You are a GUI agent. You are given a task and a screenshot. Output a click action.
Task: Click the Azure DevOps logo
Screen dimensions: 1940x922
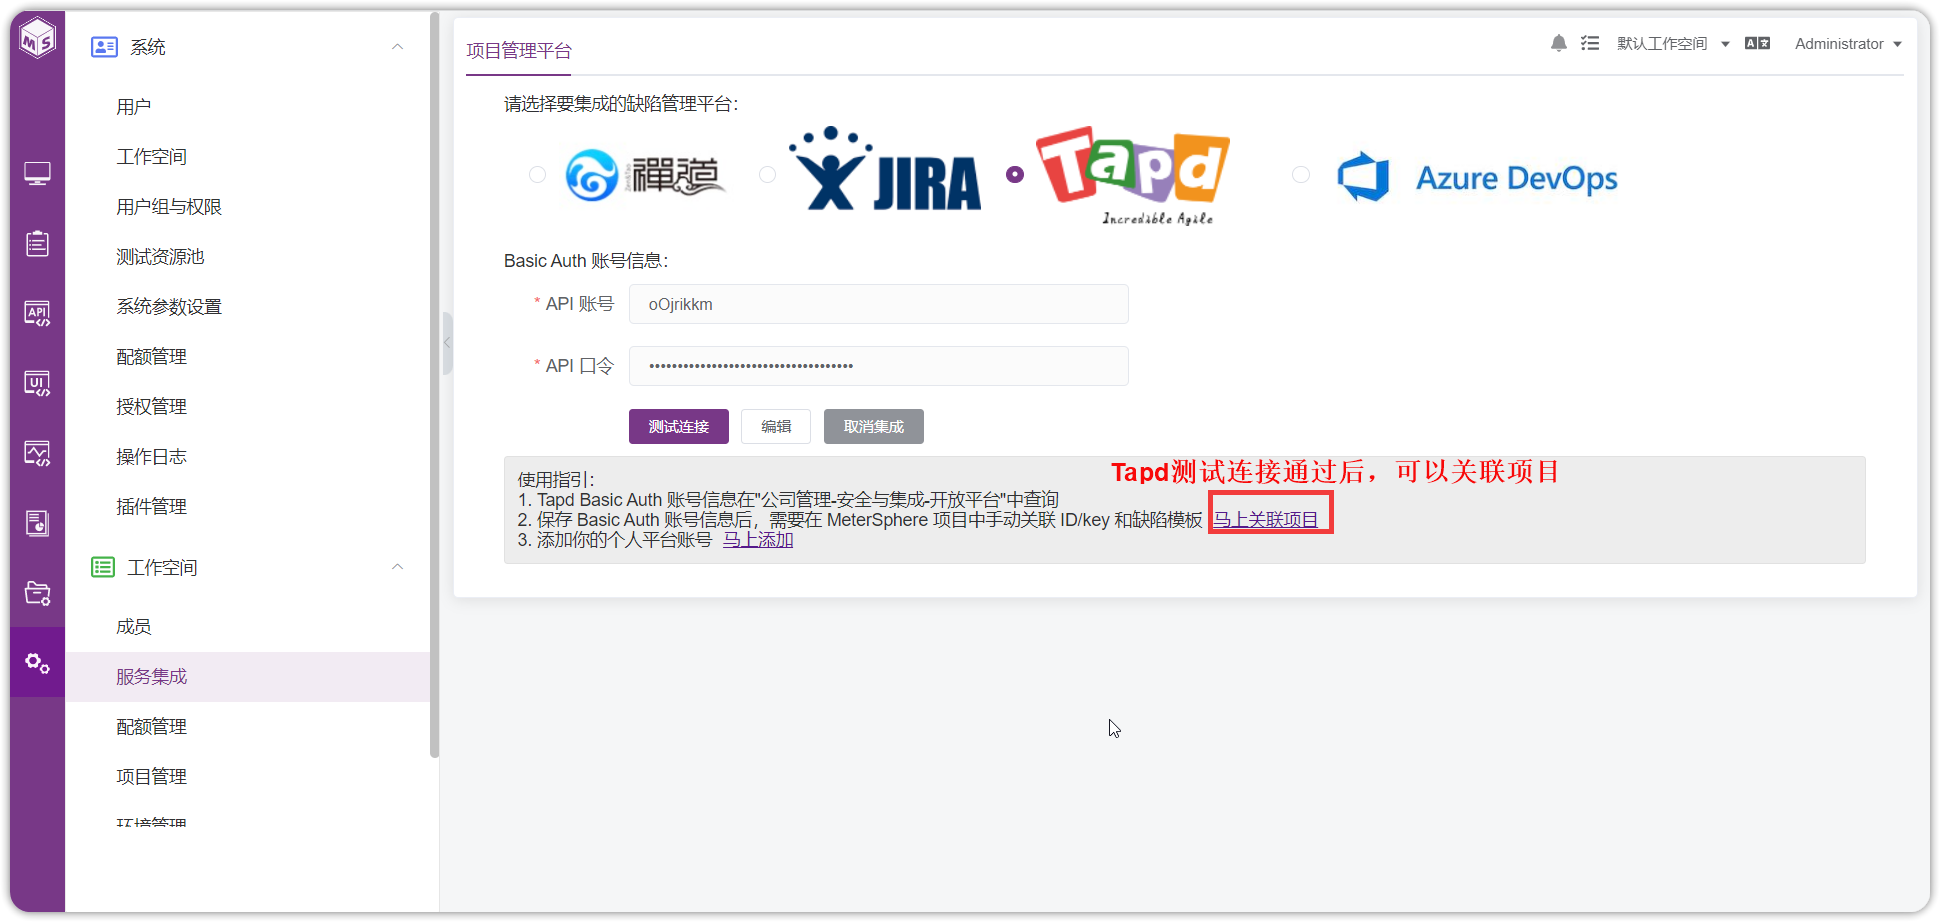click(1477, 178)
